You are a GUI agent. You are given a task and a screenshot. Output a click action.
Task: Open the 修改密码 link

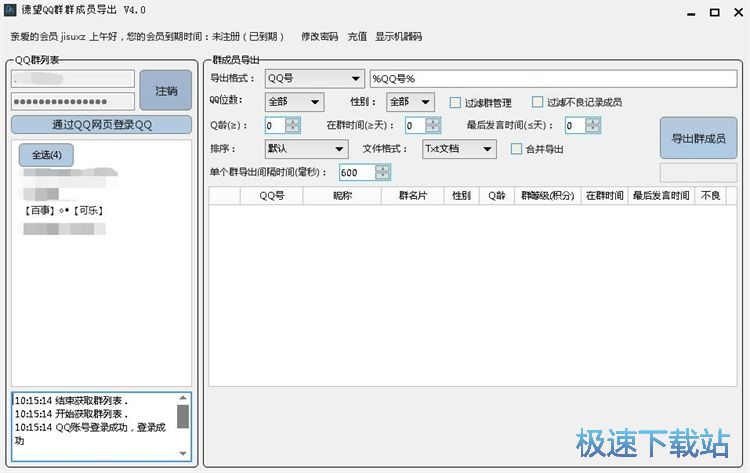tap(319, 36)
